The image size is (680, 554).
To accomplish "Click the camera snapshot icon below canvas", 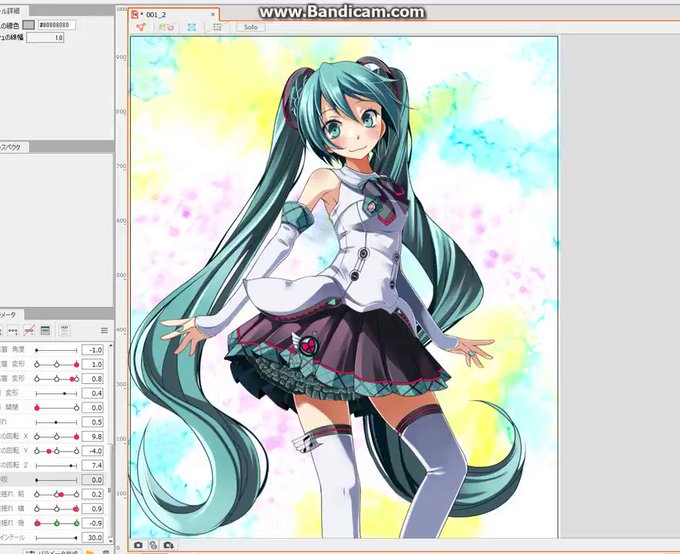I will pos(138,545).
